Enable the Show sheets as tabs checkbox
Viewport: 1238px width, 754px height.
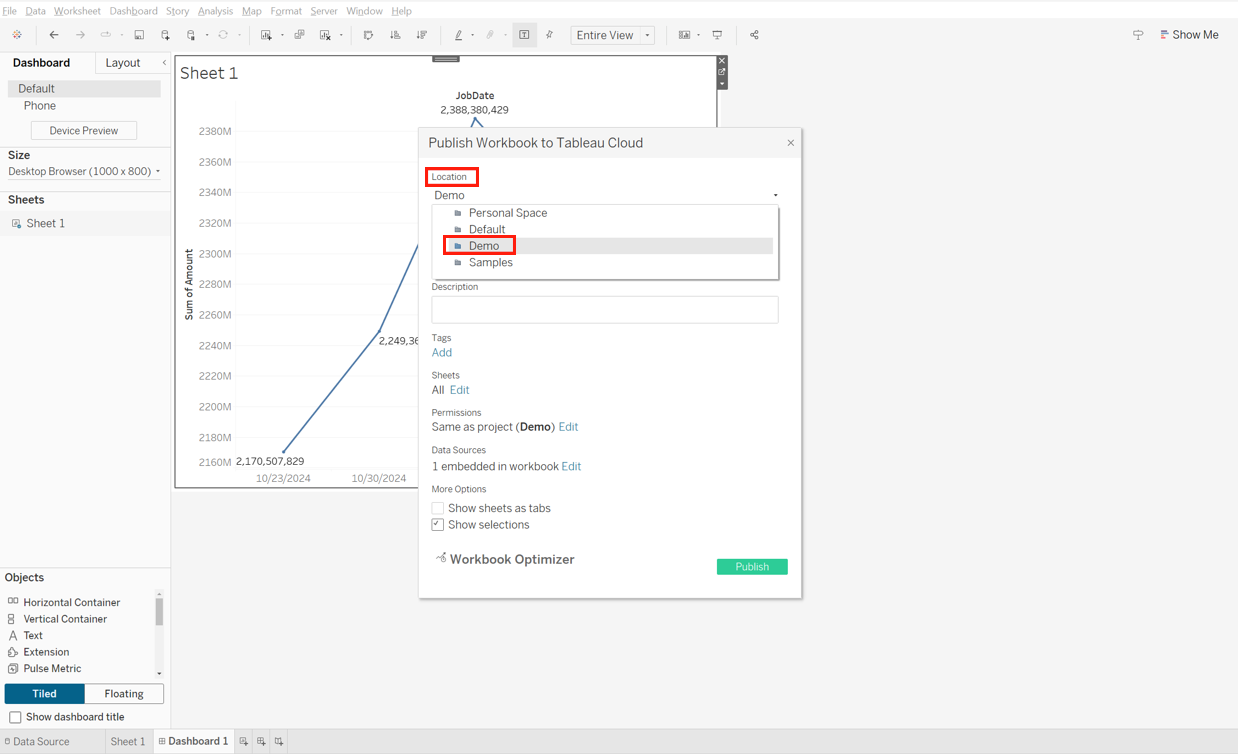(437, 508)
